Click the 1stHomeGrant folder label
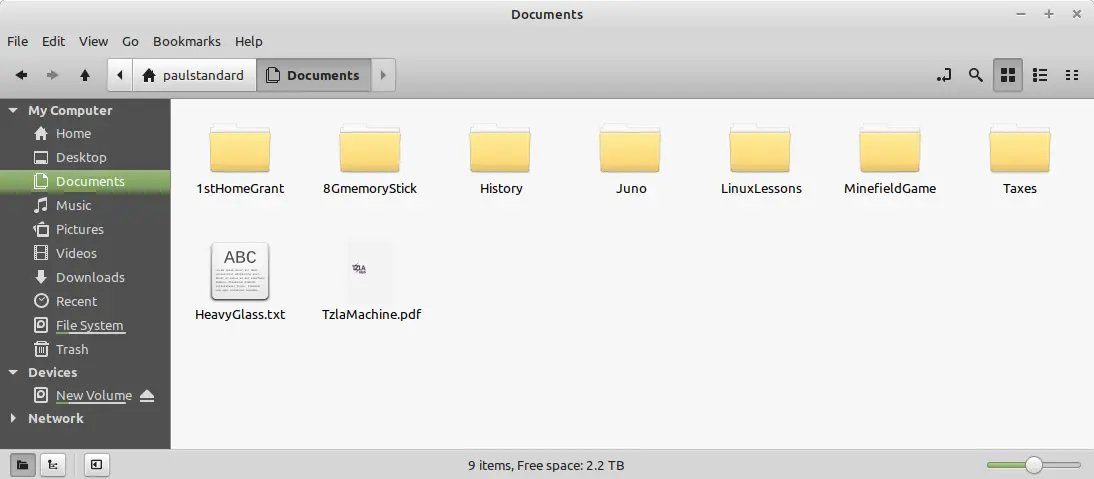The image size is (1094, 479). tap(240, 189)
